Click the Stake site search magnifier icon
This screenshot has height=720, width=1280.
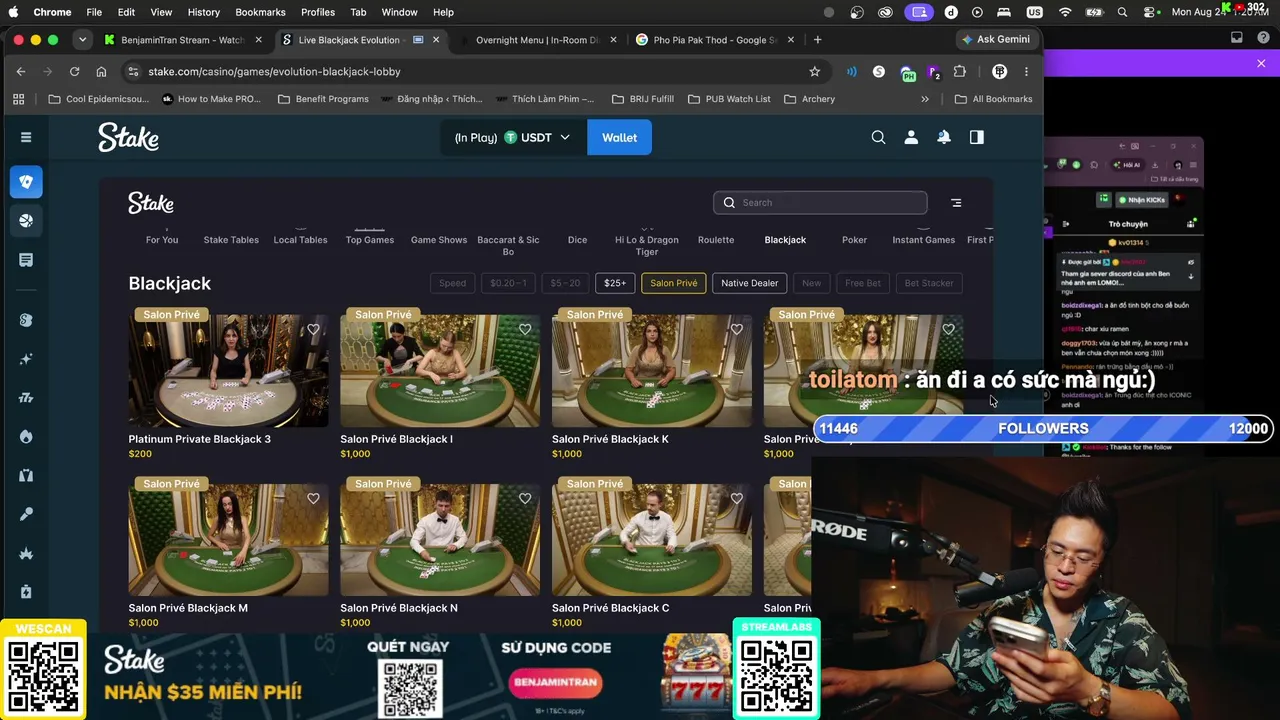(878, 137)
